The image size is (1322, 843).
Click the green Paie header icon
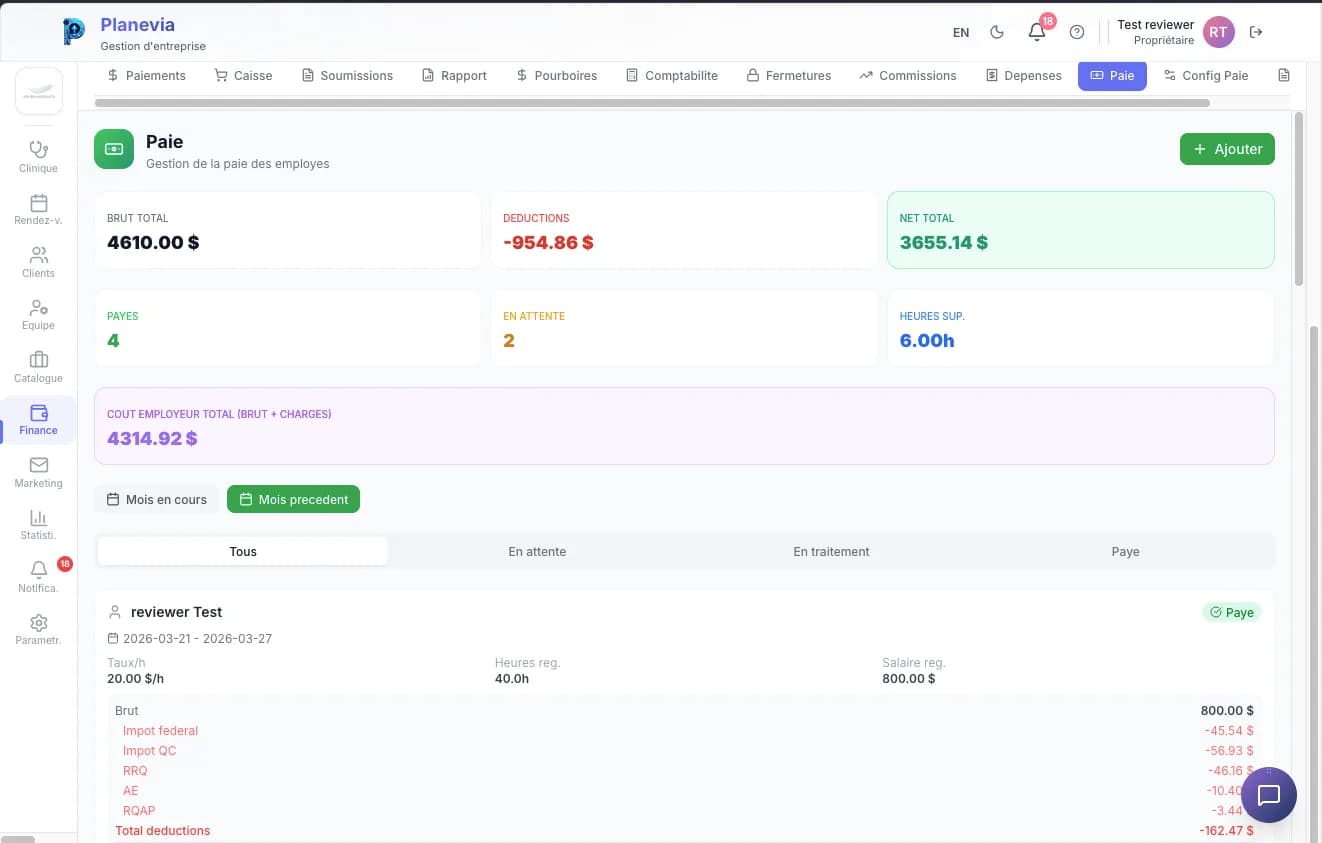pos(114,149)
